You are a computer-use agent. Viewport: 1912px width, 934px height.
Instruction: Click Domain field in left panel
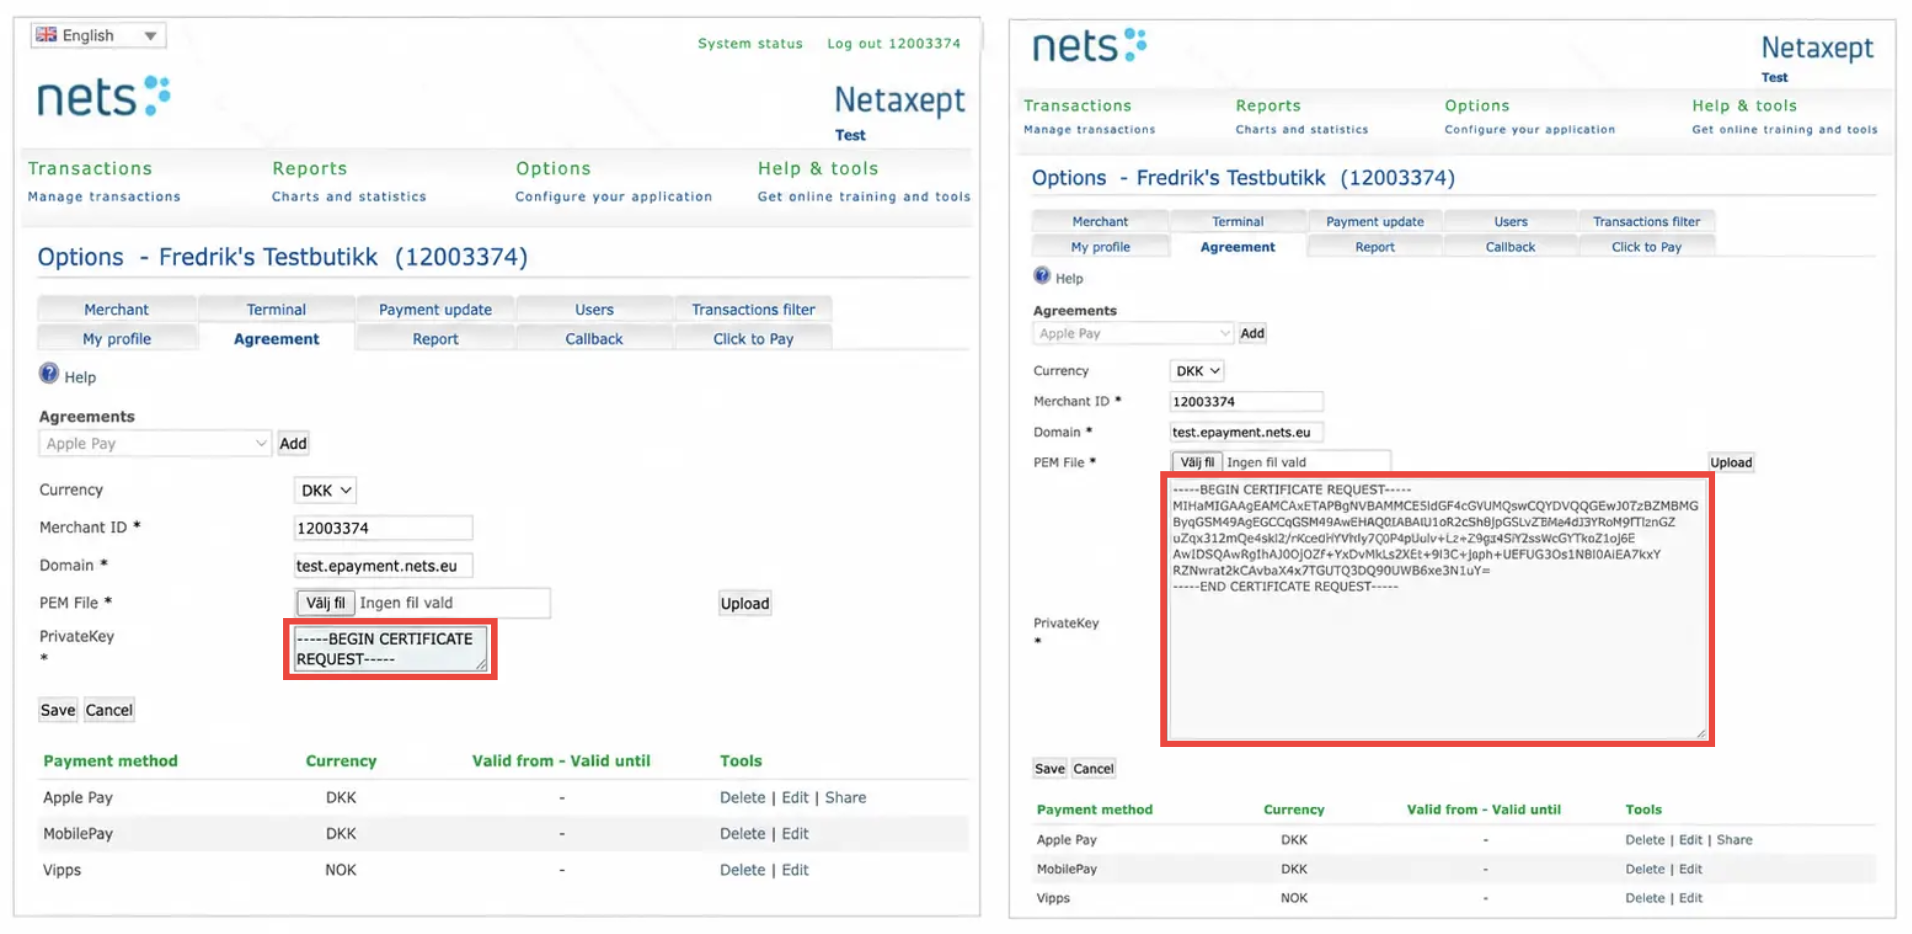point(383,566)
